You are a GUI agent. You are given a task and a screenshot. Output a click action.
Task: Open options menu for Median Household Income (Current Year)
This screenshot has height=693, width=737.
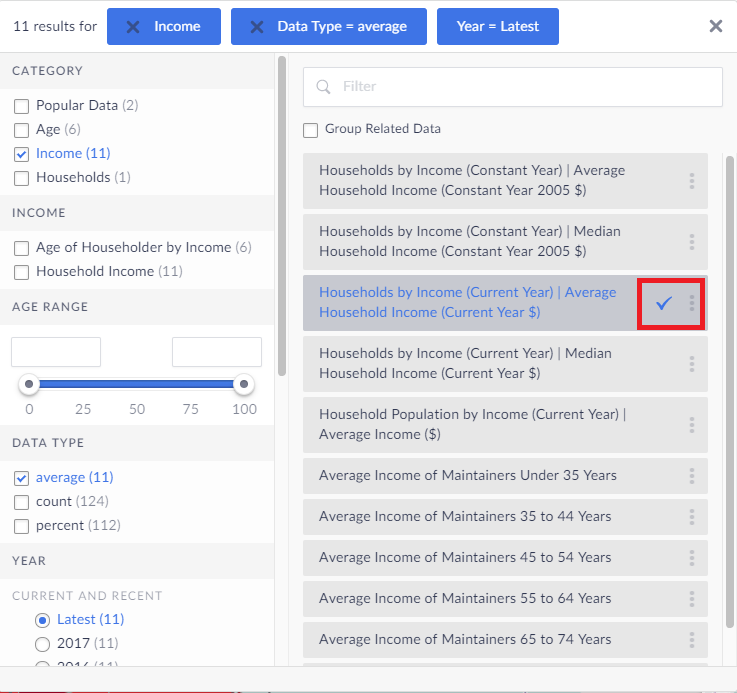click(x=691, y=364)
